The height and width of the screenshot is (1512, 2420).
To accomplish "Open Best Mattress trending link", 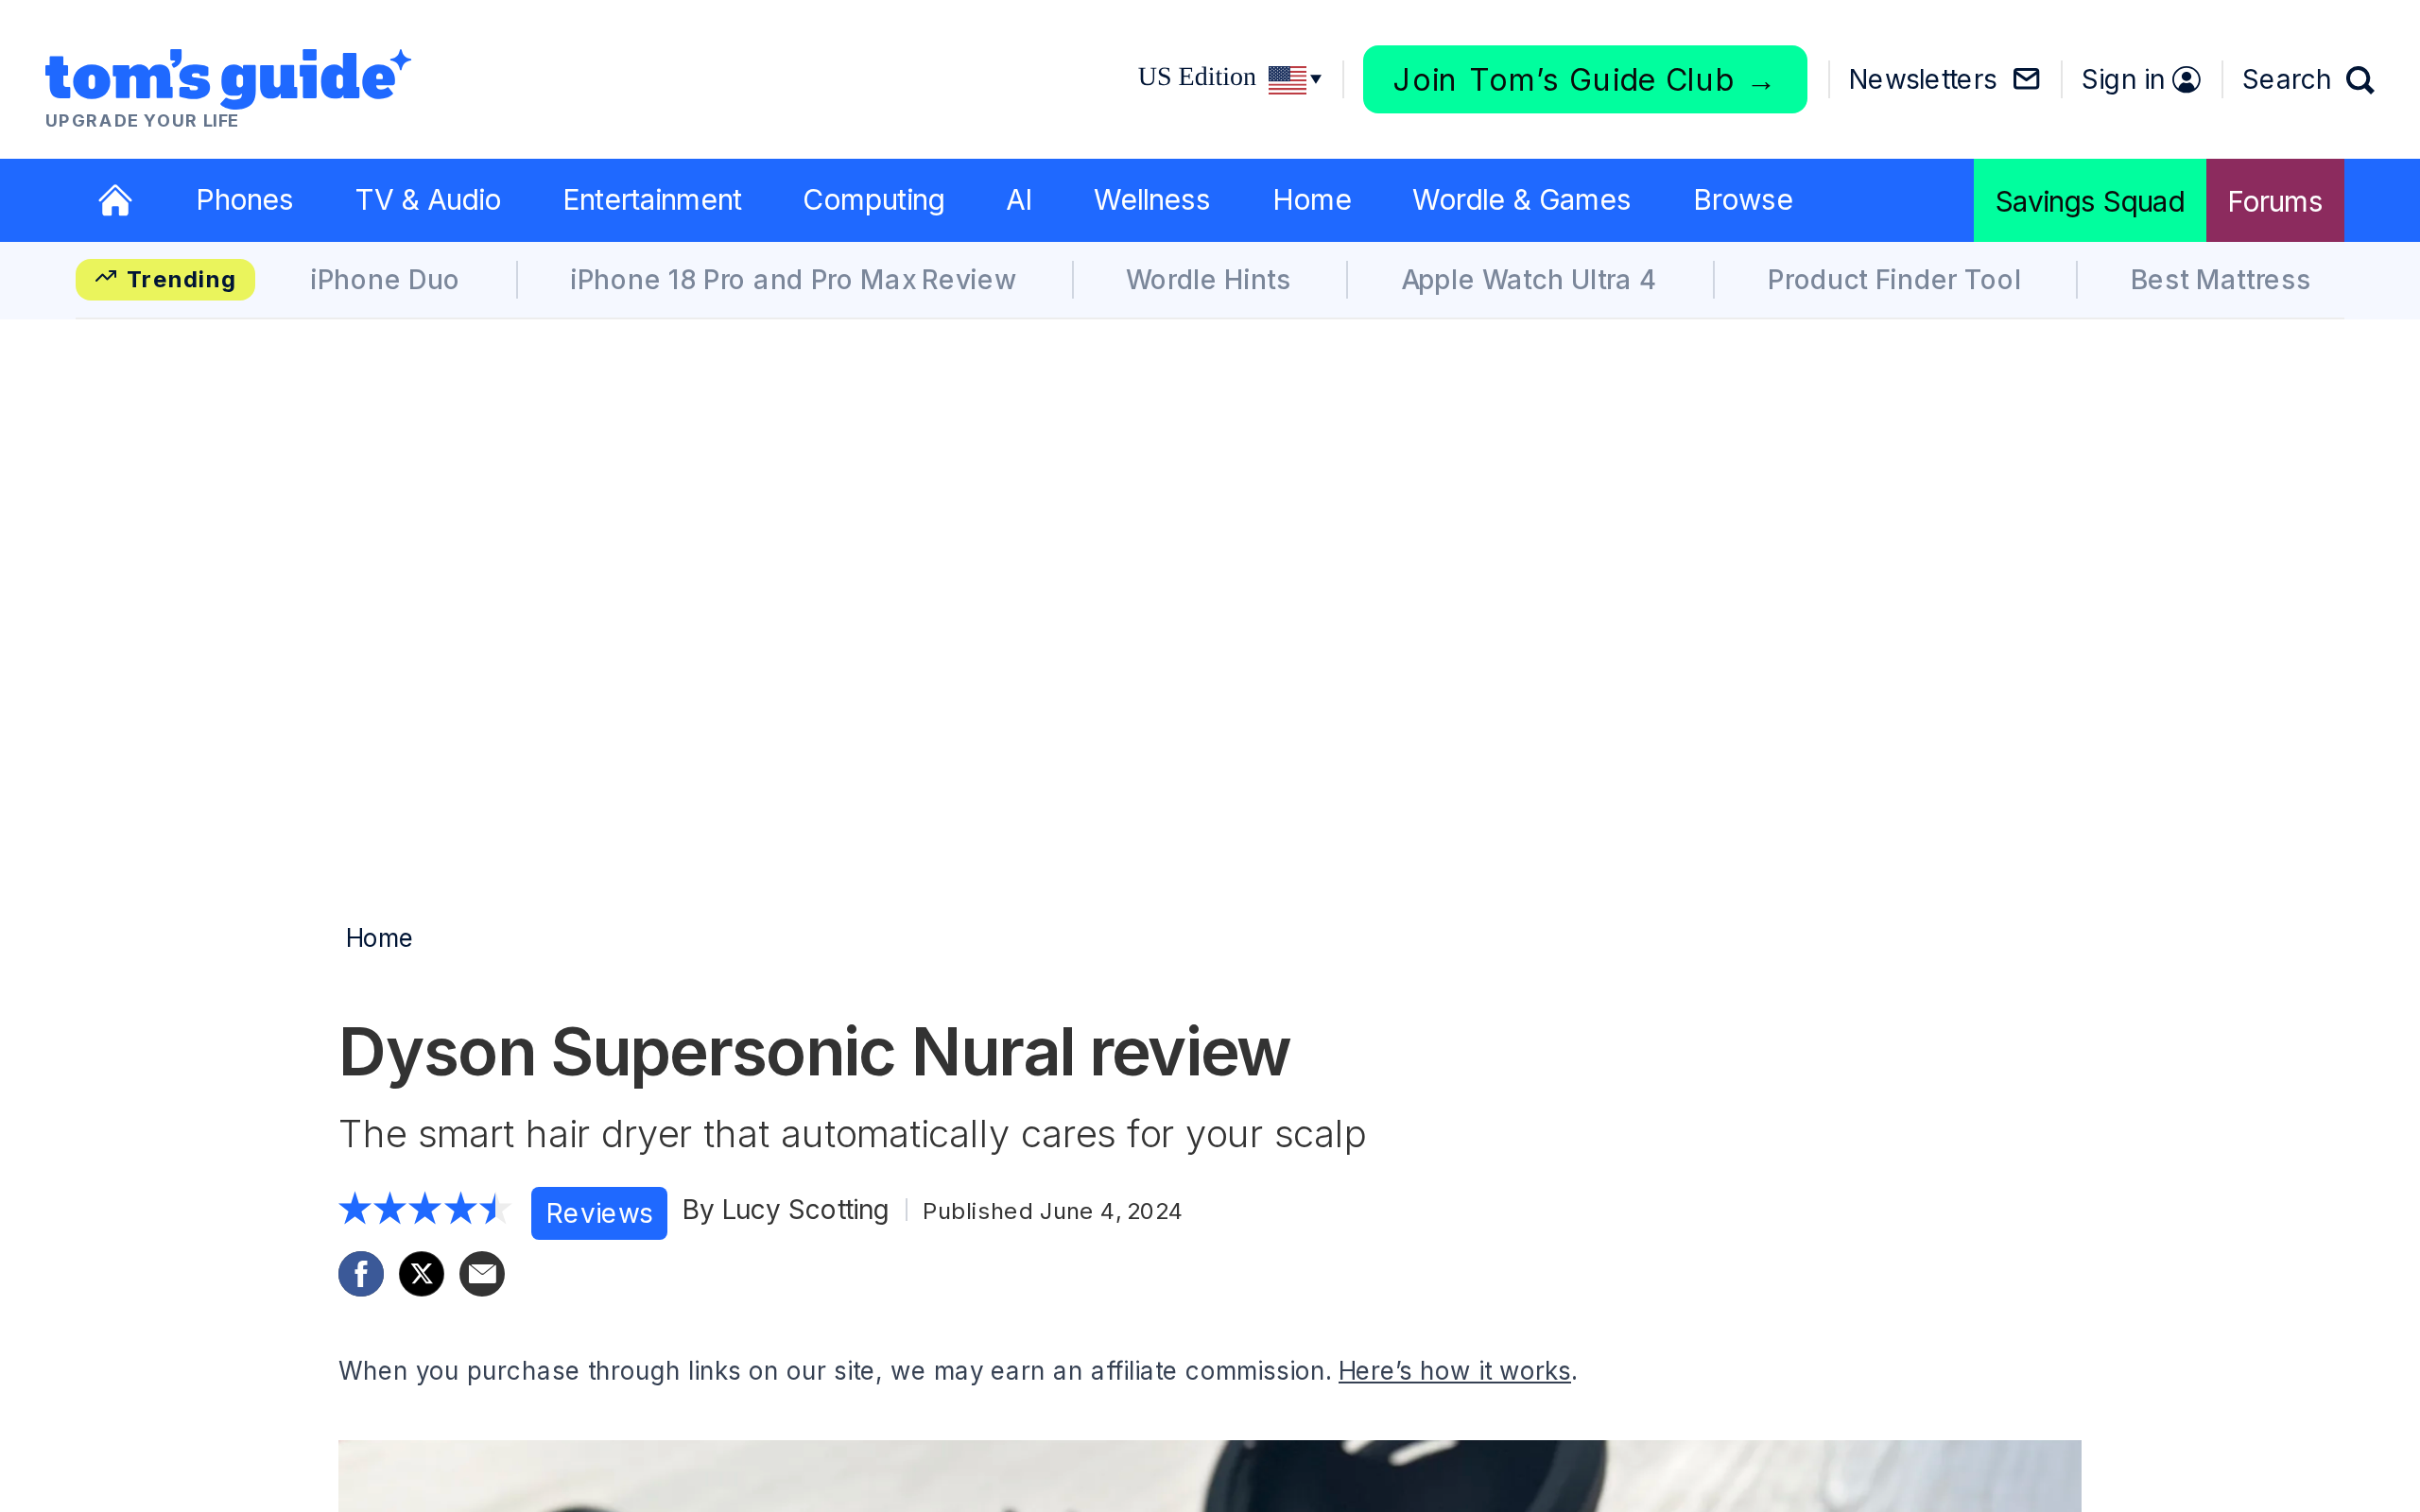I will pos(2220,280).
